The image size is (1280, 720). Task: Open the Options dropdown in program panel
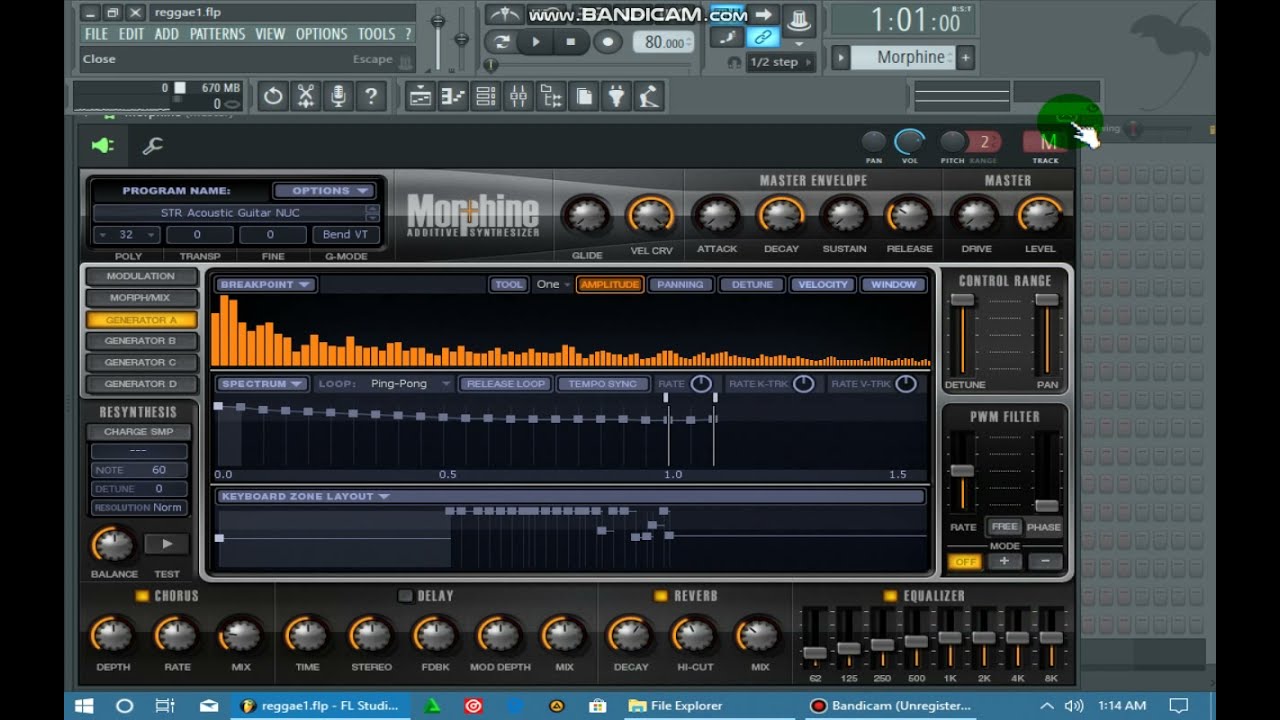(x=323, y=191)
